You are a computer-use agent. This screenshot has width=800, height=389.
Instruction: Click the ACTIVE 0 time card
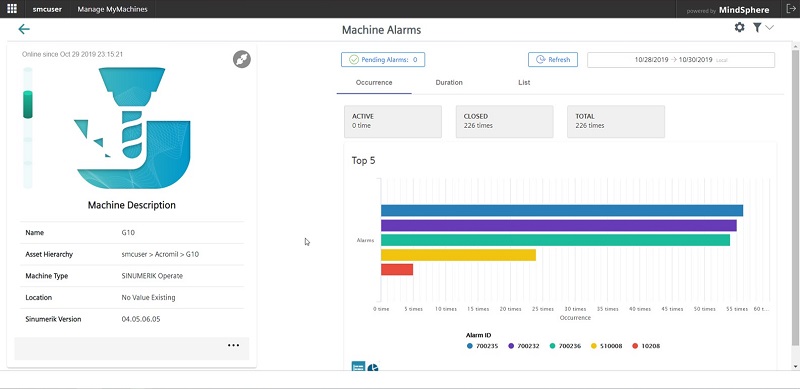pyautogui.click(x=393, y=121)
